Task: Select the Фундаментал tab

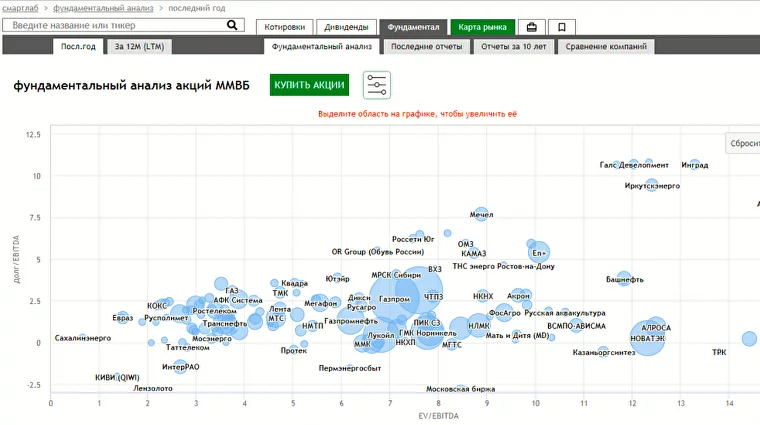Action: tap(414, 27)
